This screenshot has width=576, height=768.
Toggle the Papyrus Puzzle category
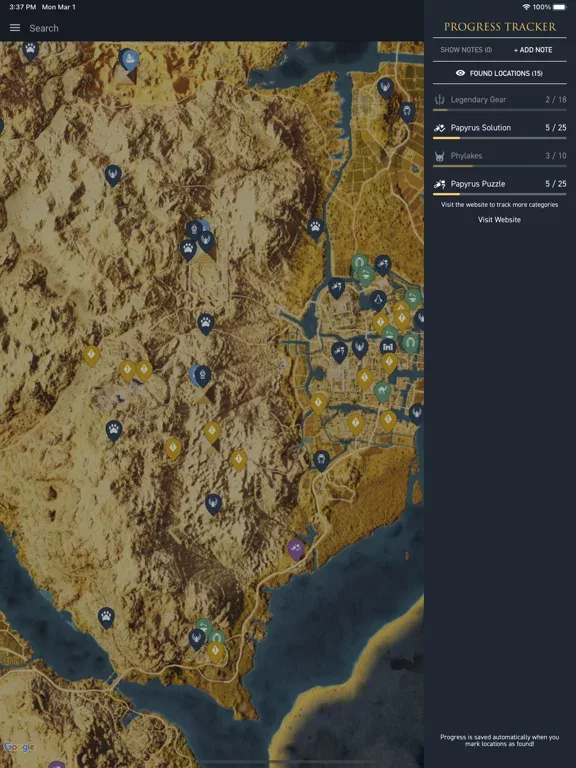(500, 184)
